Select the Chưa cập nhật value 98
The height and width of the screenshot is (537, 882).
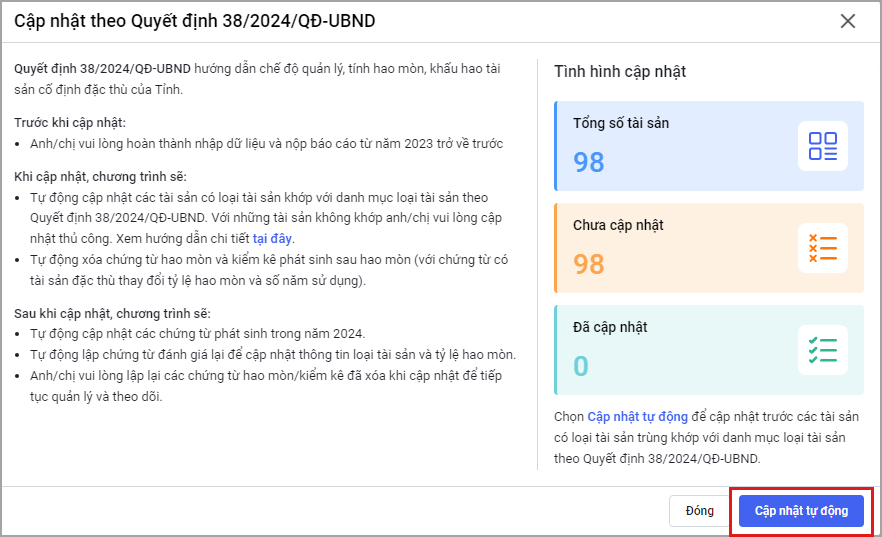(588, 264)
